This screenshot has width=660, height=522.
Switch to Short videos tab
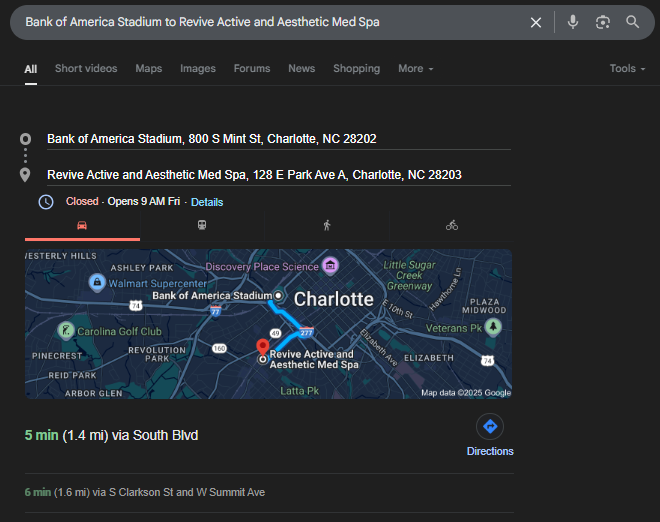86,69
